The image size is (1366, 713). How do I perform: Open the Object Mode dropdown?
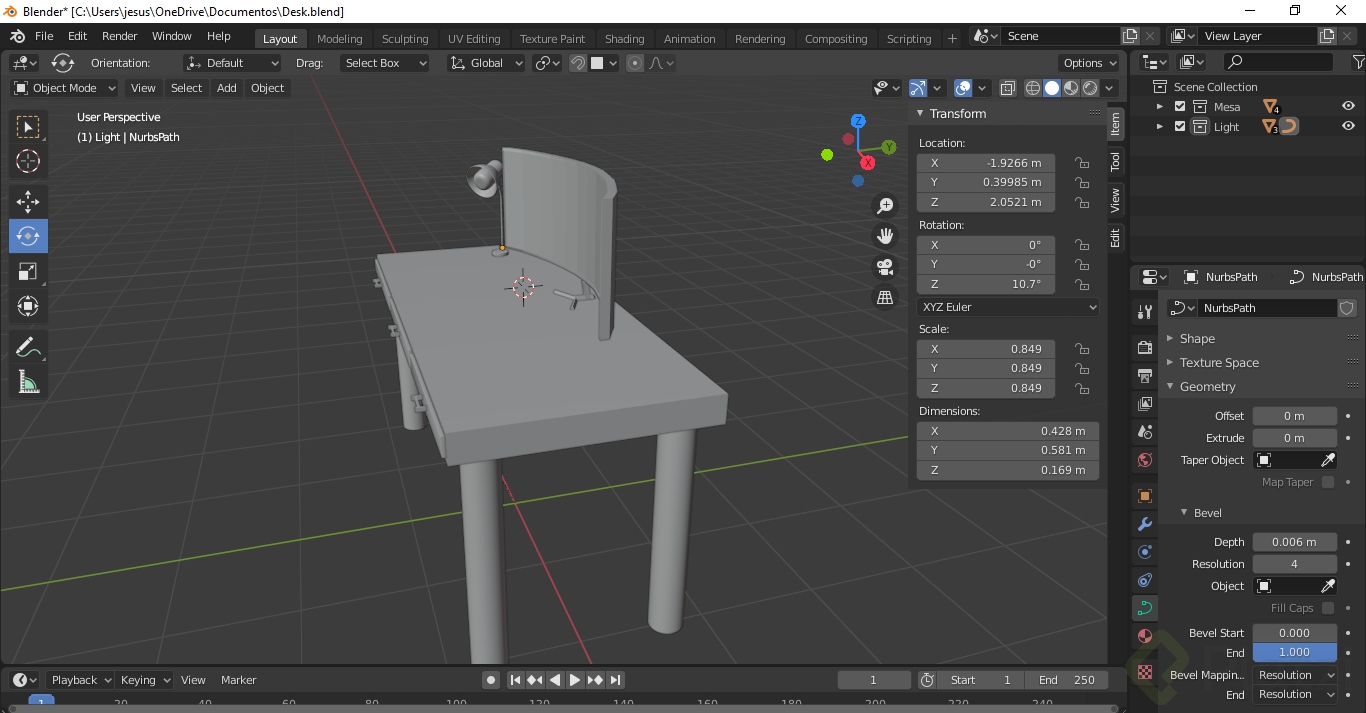pyautogui.click(x=64, y=88)
